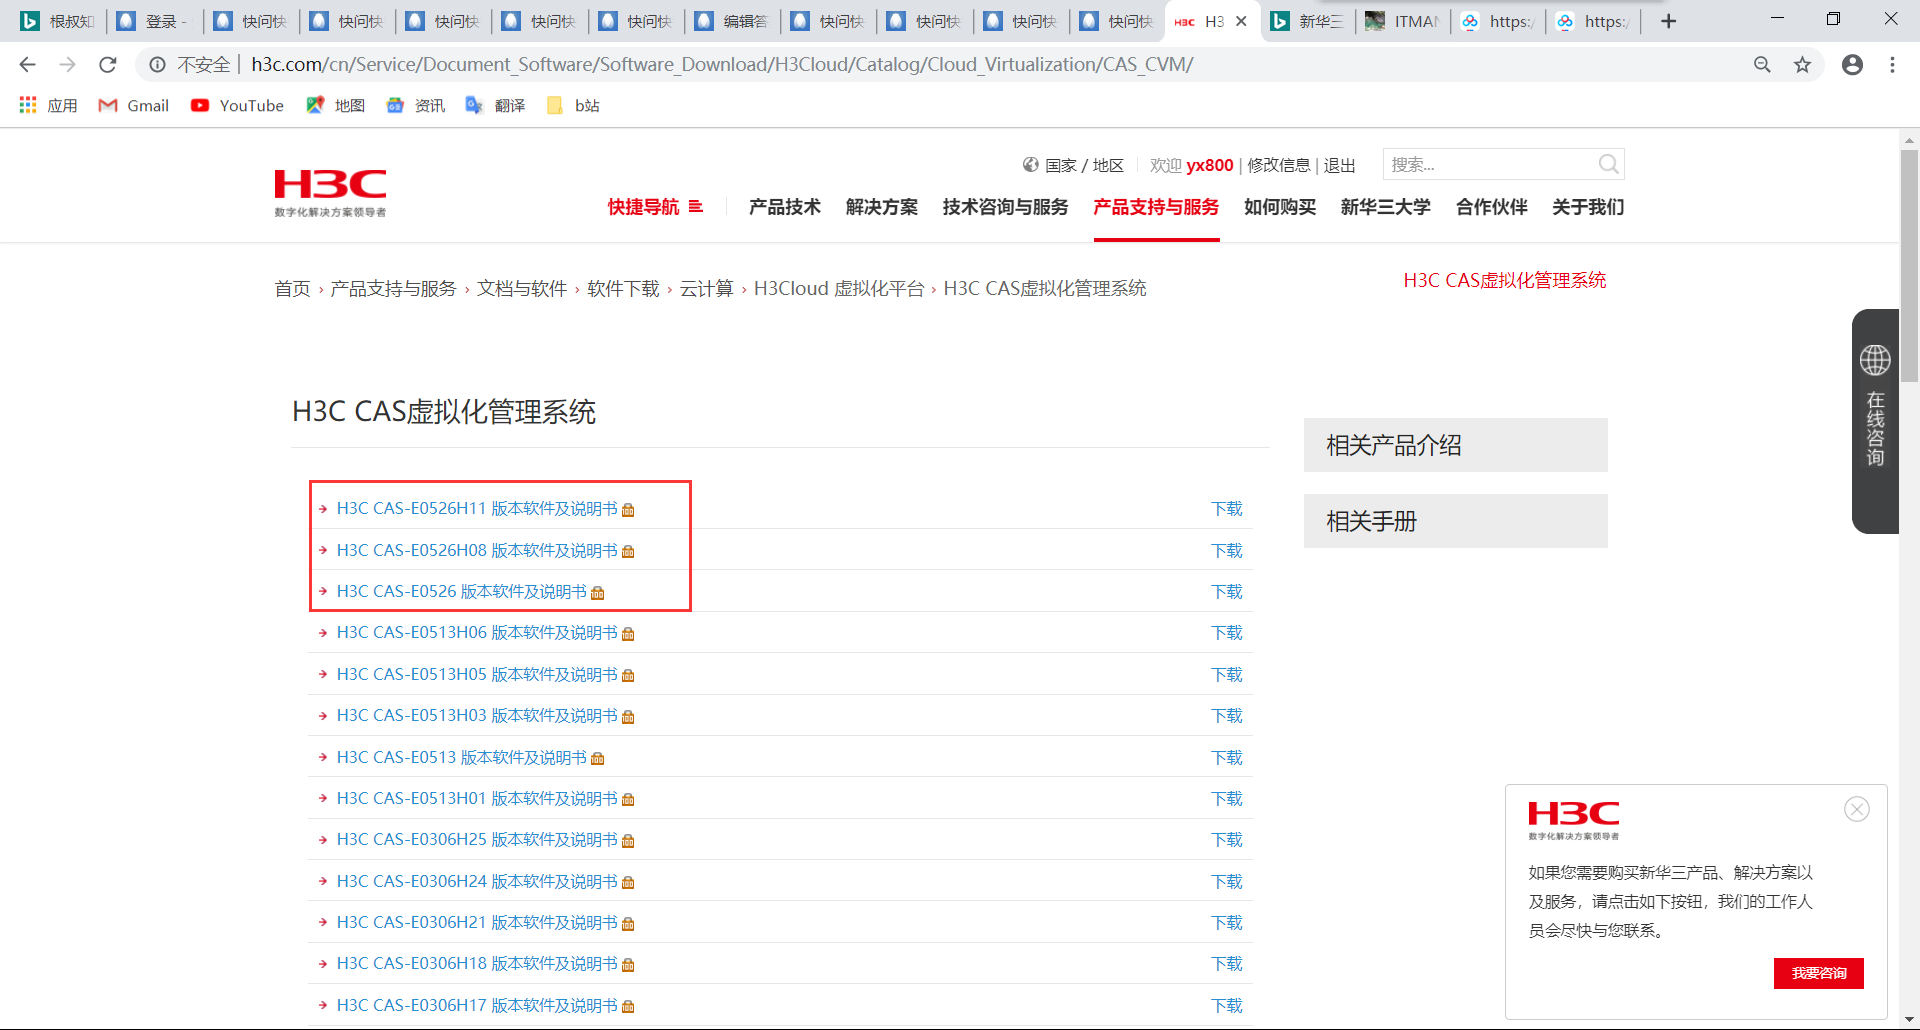The image size is (1920, 1030).
Task: Click the H3C logo in the header
Action: tap(331, 192)
